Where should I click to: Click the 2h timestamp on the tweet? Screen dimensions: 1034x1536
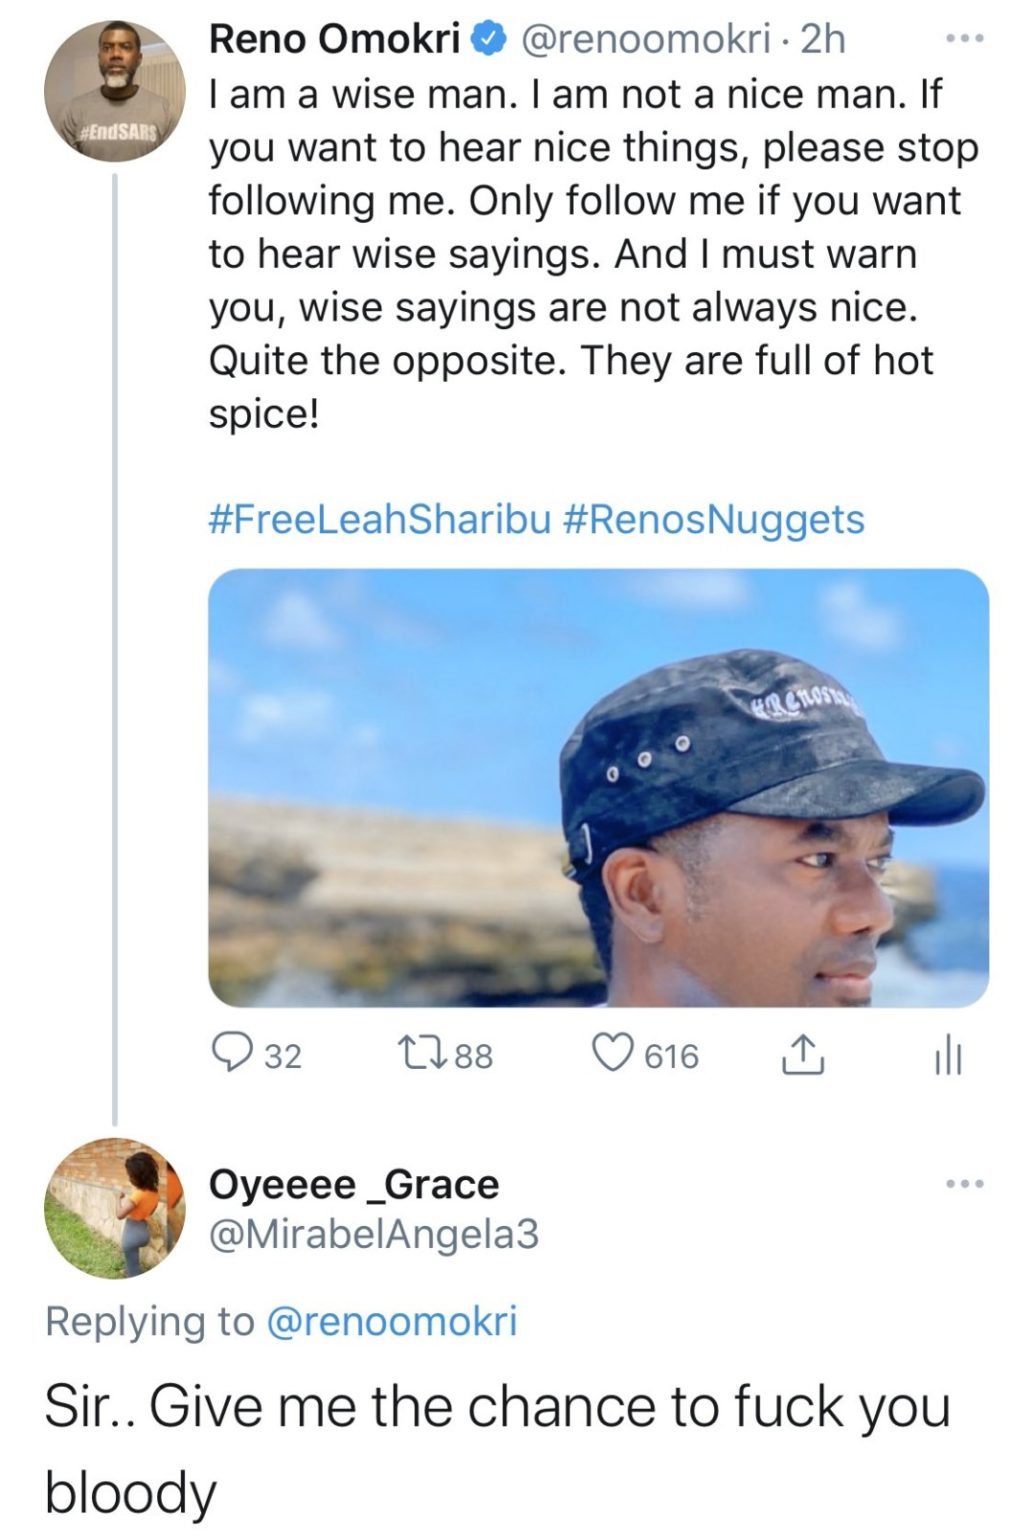pos(824,40)
